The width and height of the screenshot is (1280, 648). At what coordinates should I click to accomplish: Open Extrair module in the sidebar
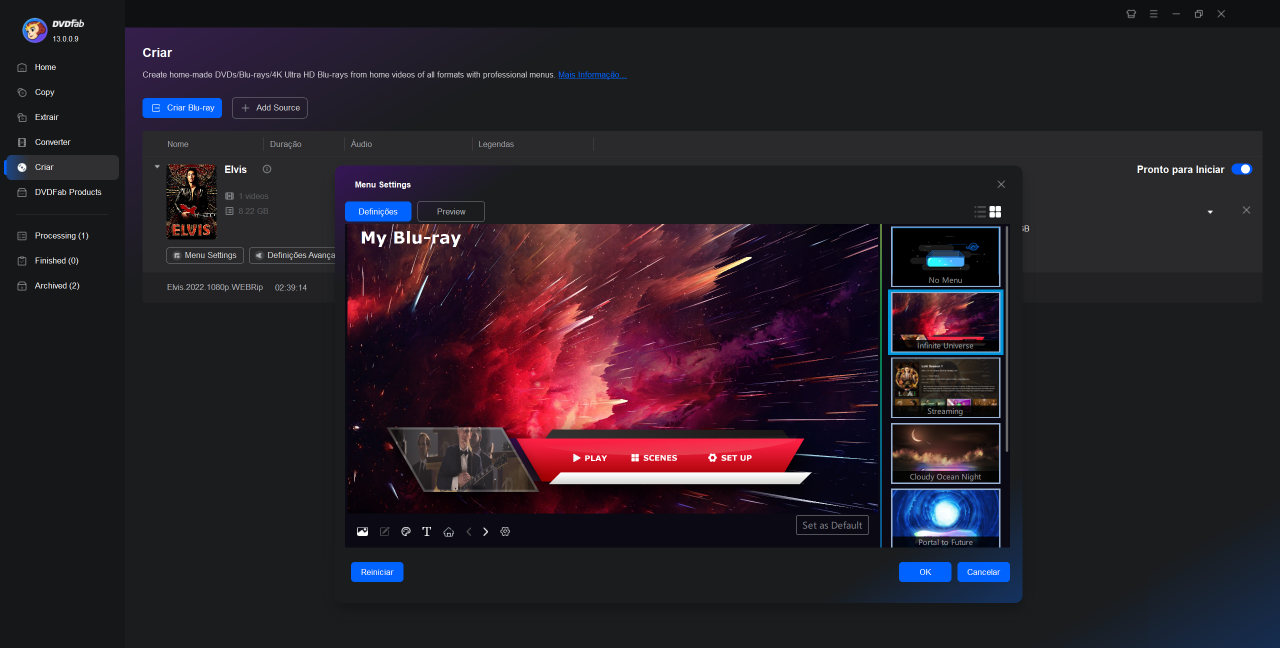click(x=62, y=117)
